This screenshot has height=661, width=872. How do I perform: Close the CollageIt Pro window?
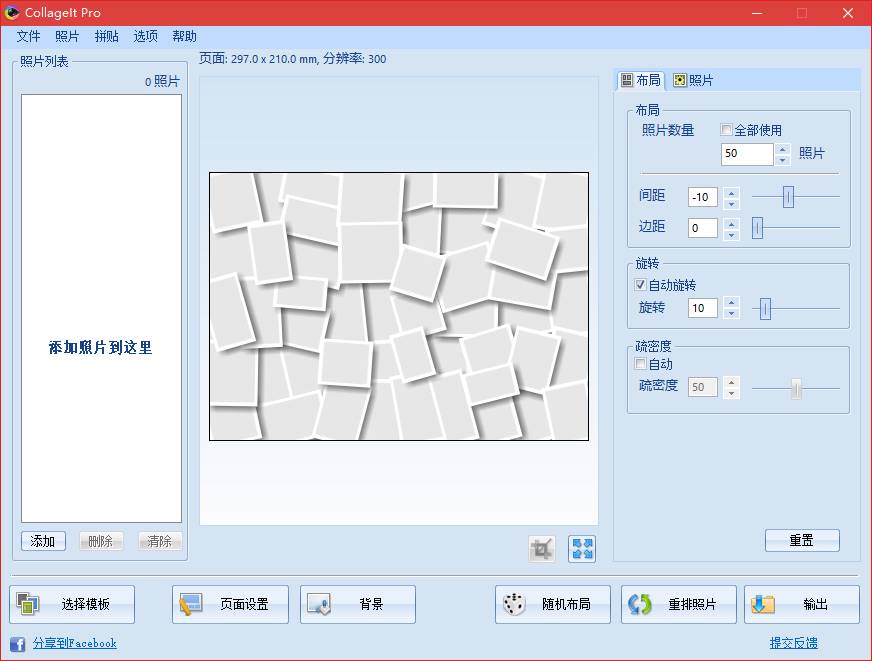tap(848, 13)
